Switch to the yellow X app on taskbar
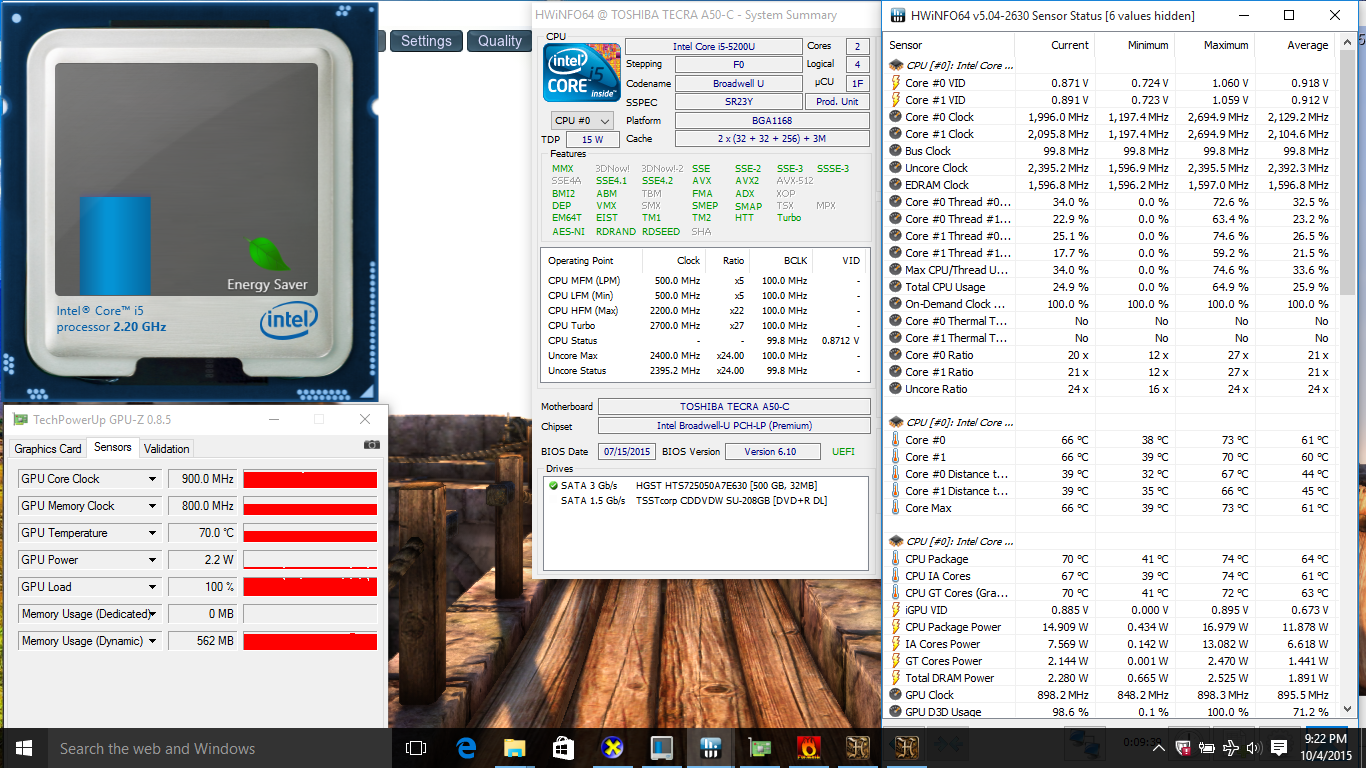1366x768 pixels. pyautogui.click(x=612, y=748)
